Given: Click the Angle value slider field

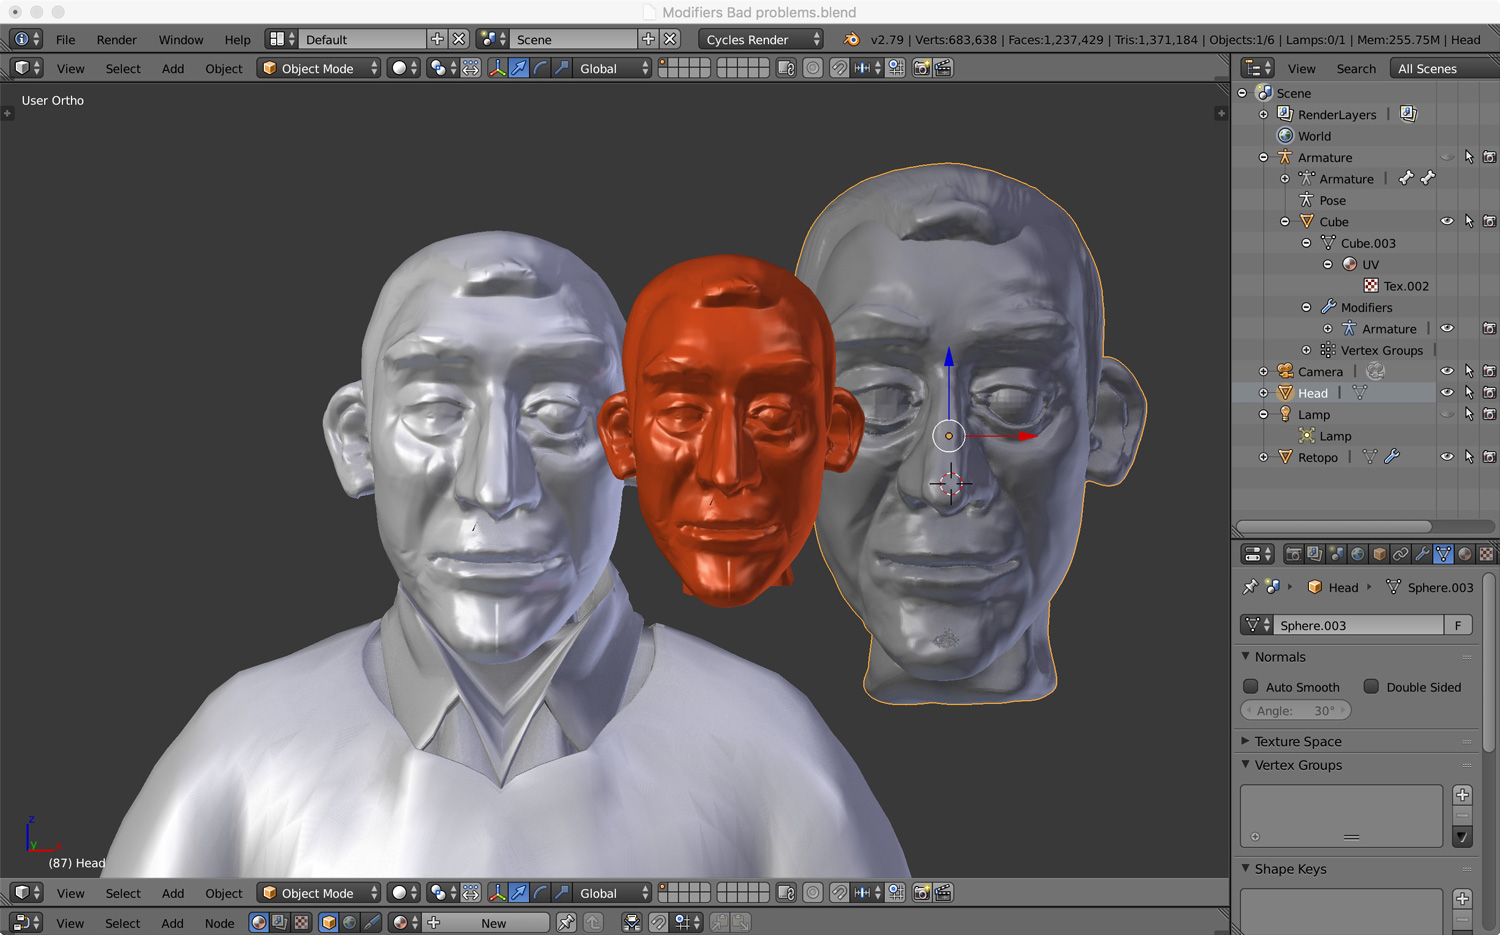Looking at the screenshot, I should (x=1296, y=710).
